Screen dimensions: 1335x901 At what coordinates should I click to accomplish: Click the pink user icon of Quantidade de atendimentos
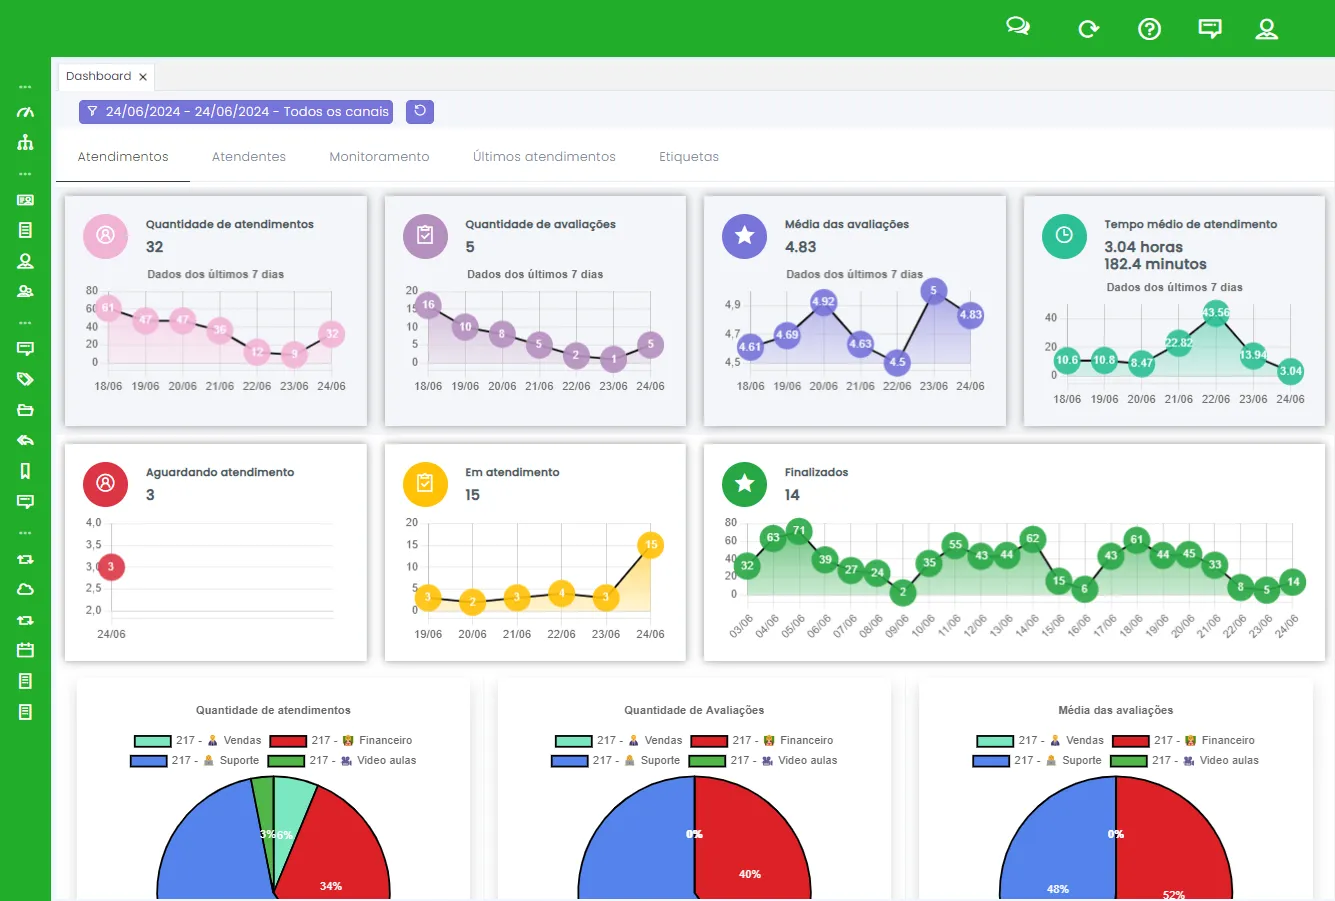pyautogui.click(x=105, y=236)
